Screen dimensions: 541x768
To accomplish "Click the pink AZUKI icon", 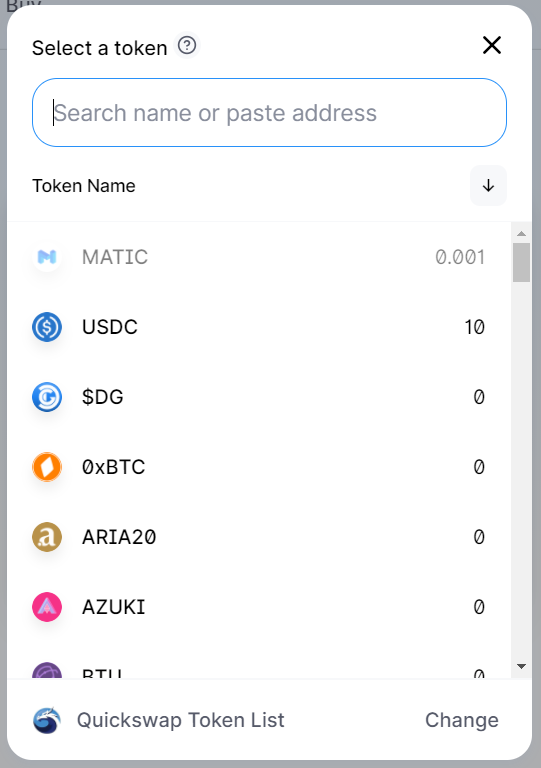I will (47, 607).
